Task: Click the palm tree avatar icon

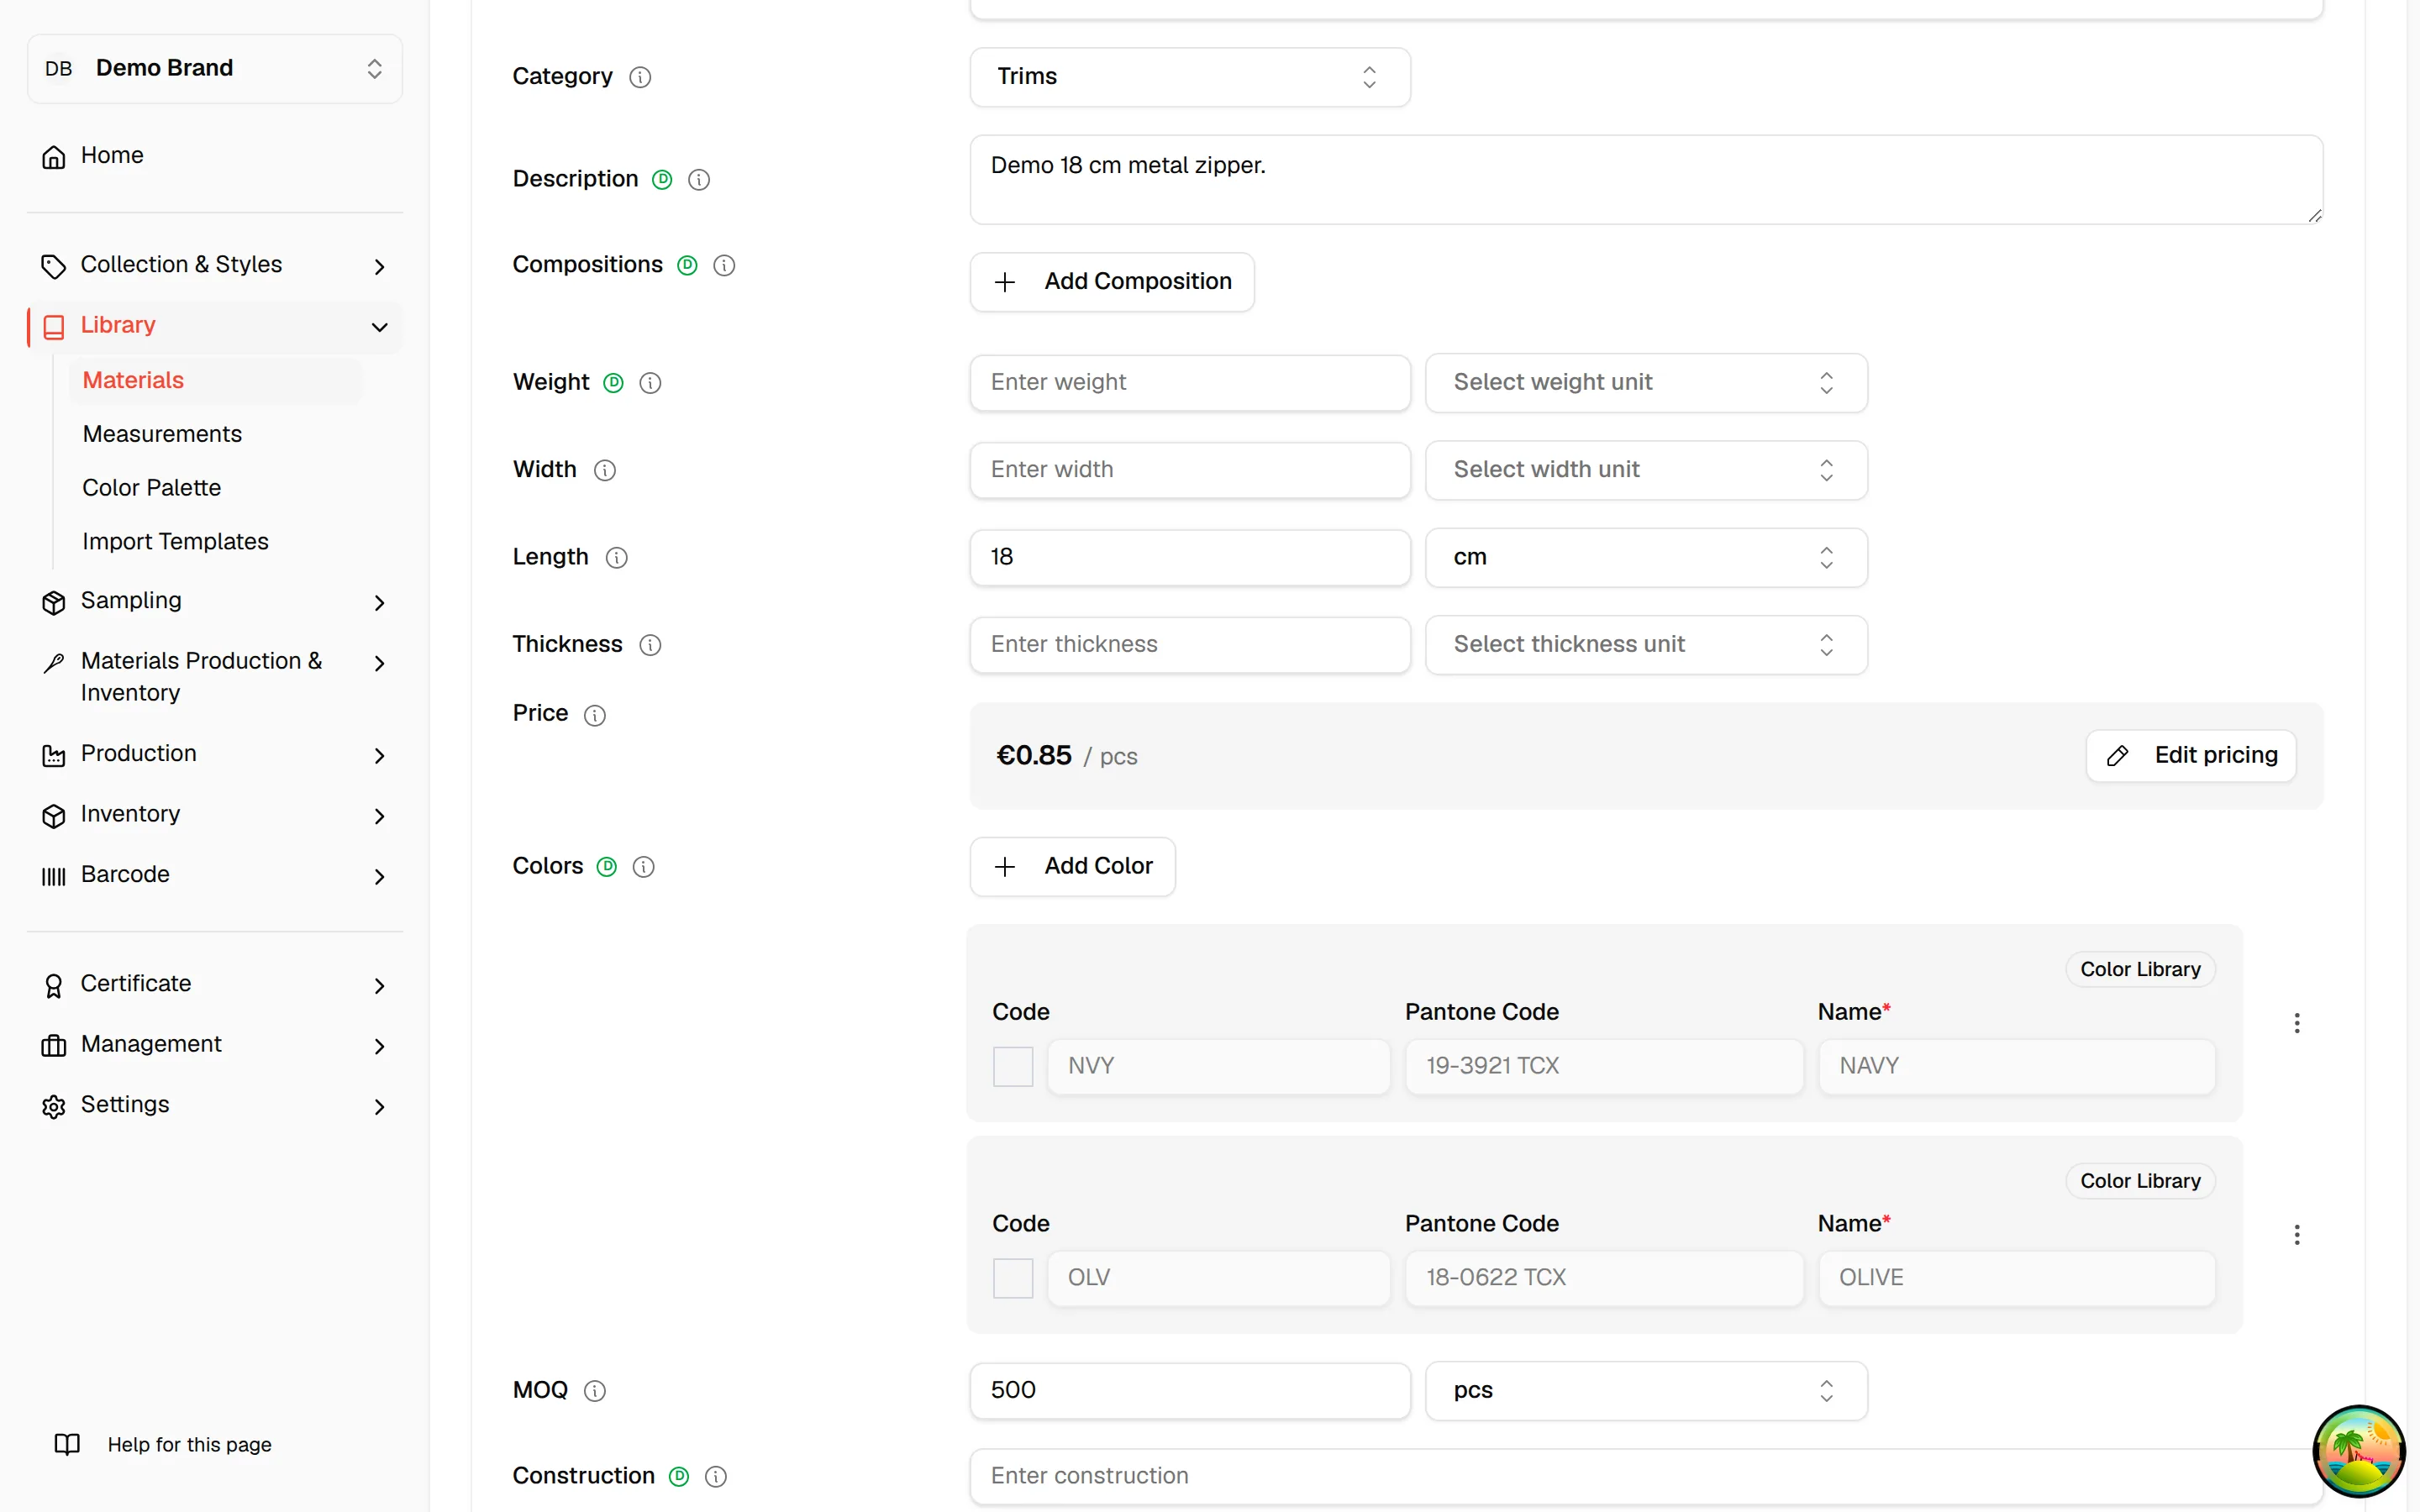Action: [2359, 1451]
